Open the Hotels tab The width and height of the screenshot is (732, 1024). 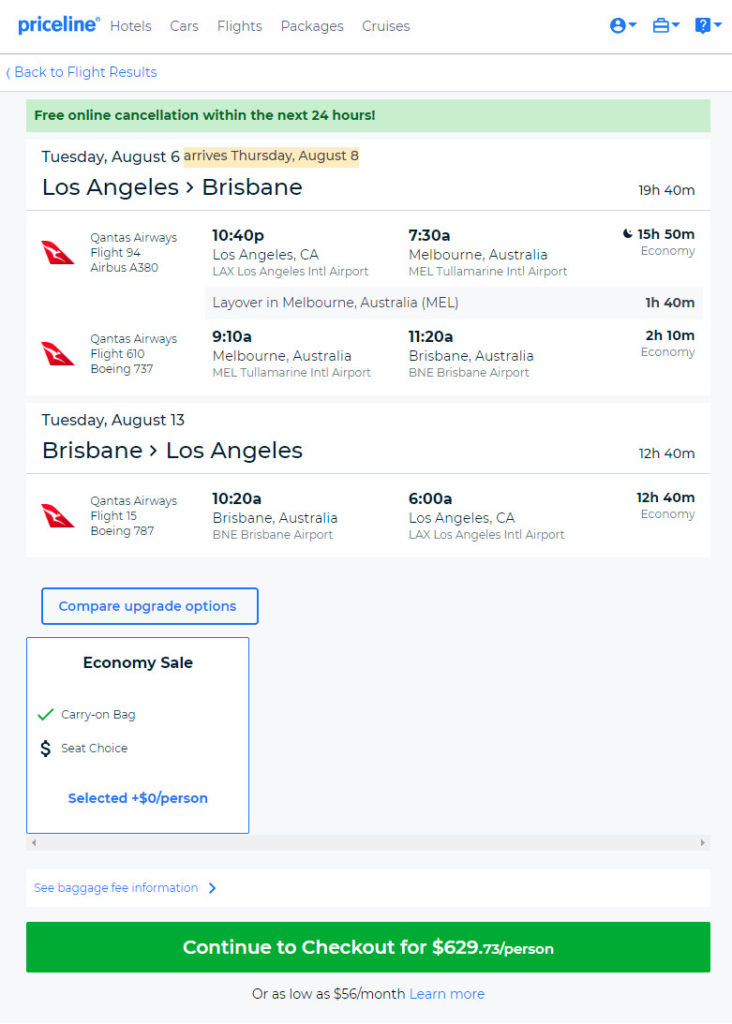pyautogui.click(x=131, y=26)
